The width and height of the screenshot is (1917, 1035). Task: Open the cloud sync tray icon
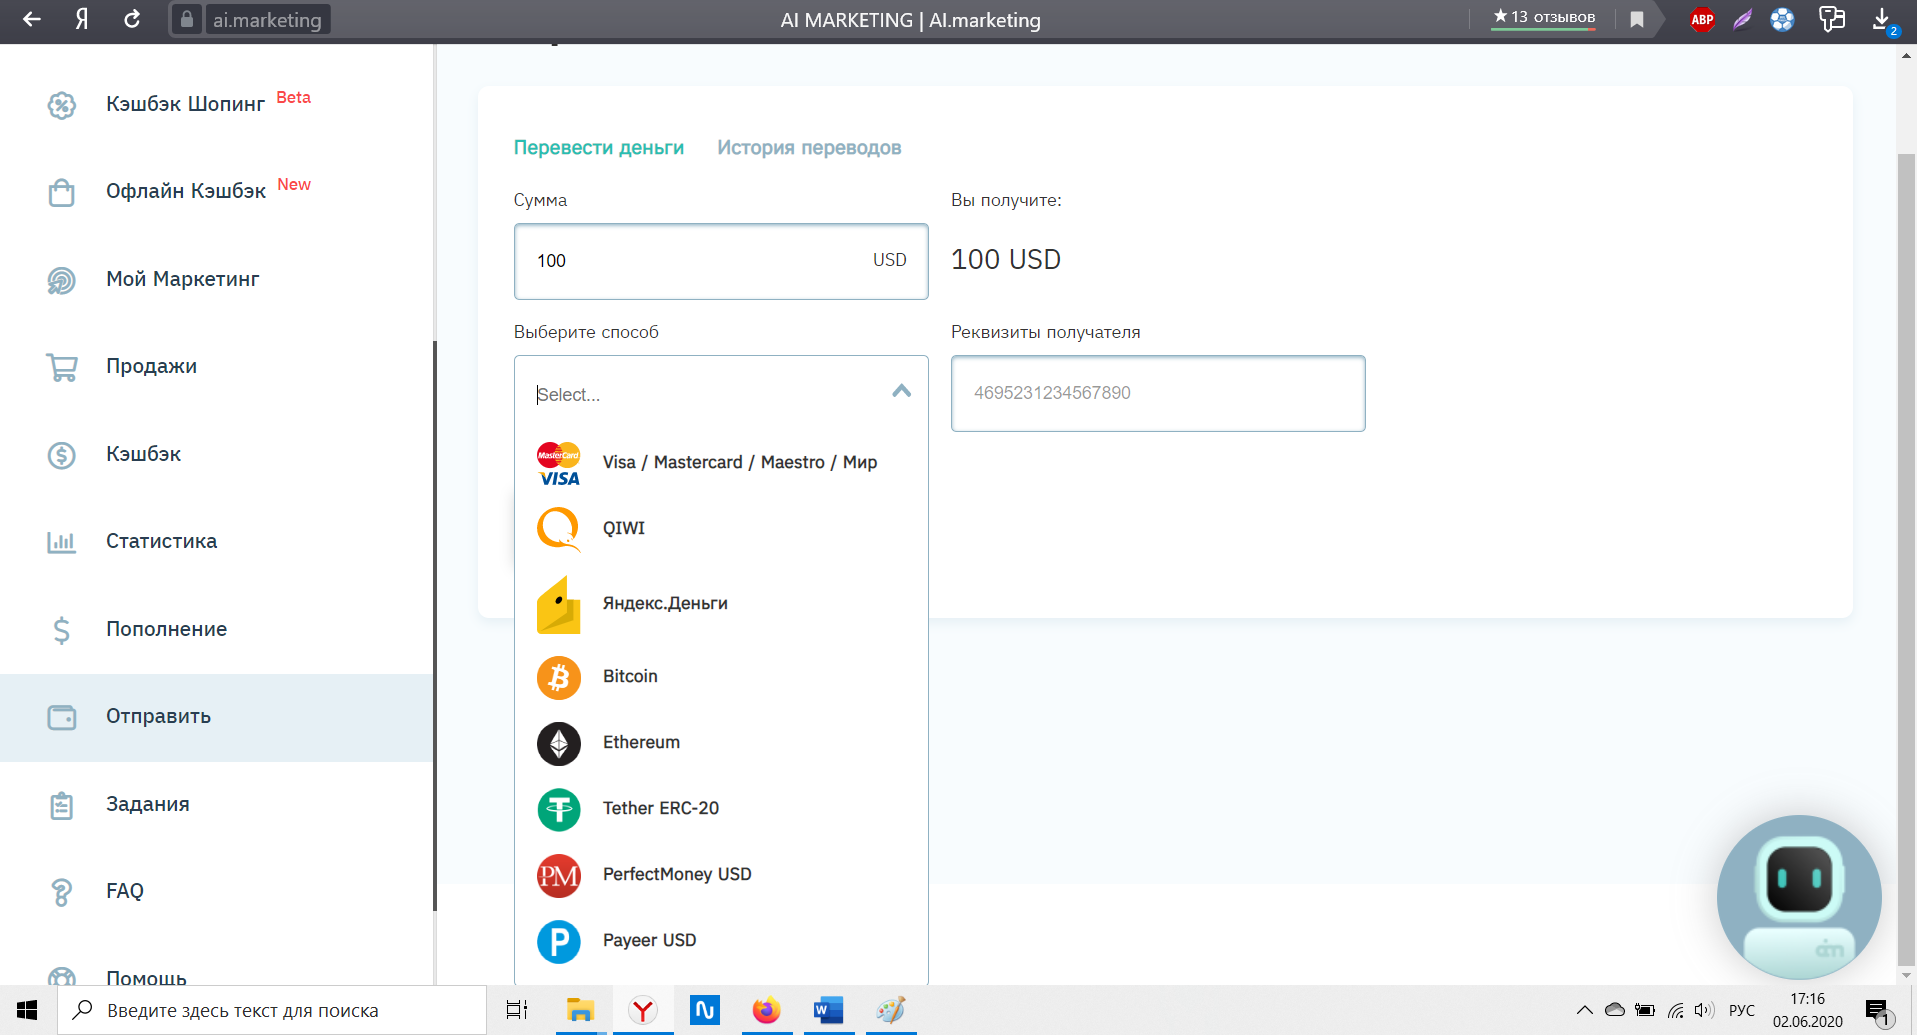coord(1615,1010)
